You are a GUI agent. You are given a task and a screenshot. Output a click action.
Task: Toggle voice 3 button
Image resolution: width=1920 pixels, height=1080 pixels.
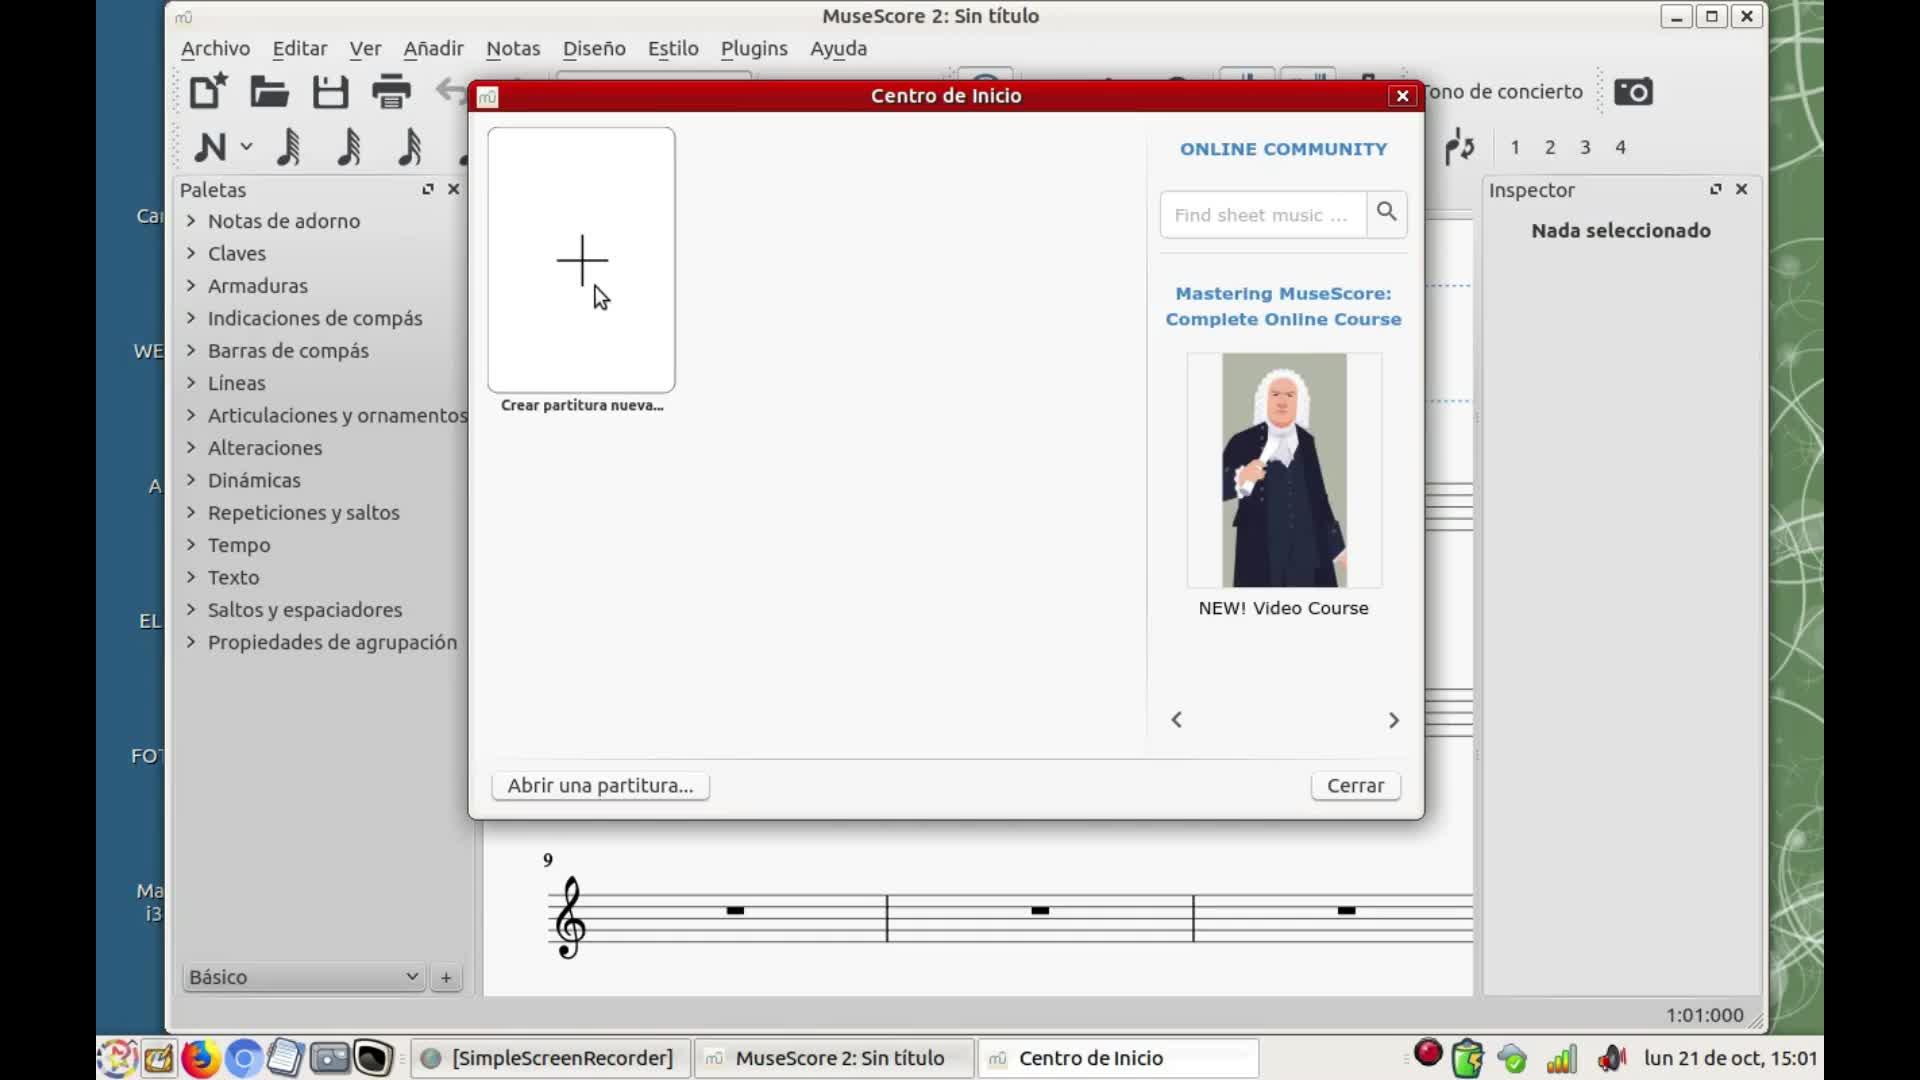point(1585,147)
